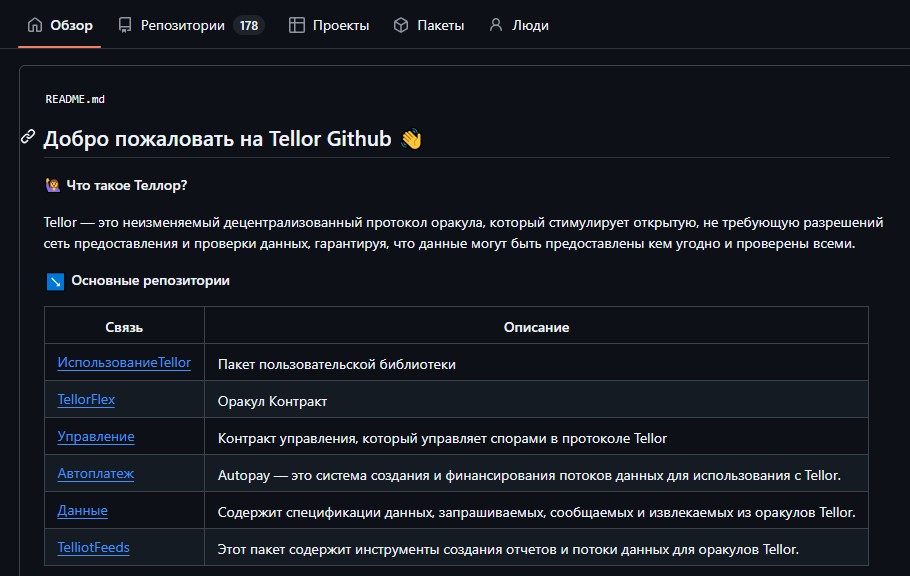910x576 pixels.
Task: Open the Репозитории tab
Action: tap(183, 25)
